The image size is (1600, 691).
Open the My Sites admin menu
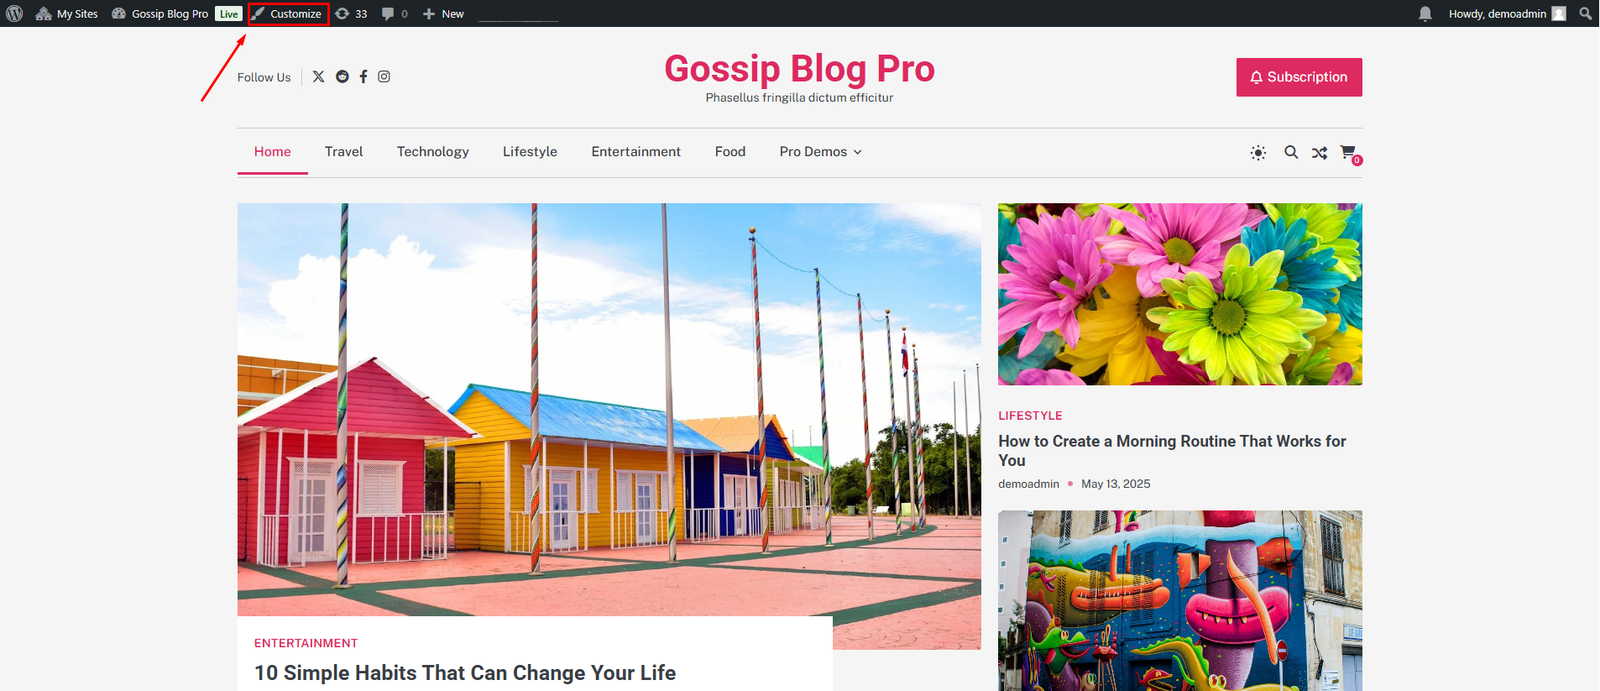[67, 14]
